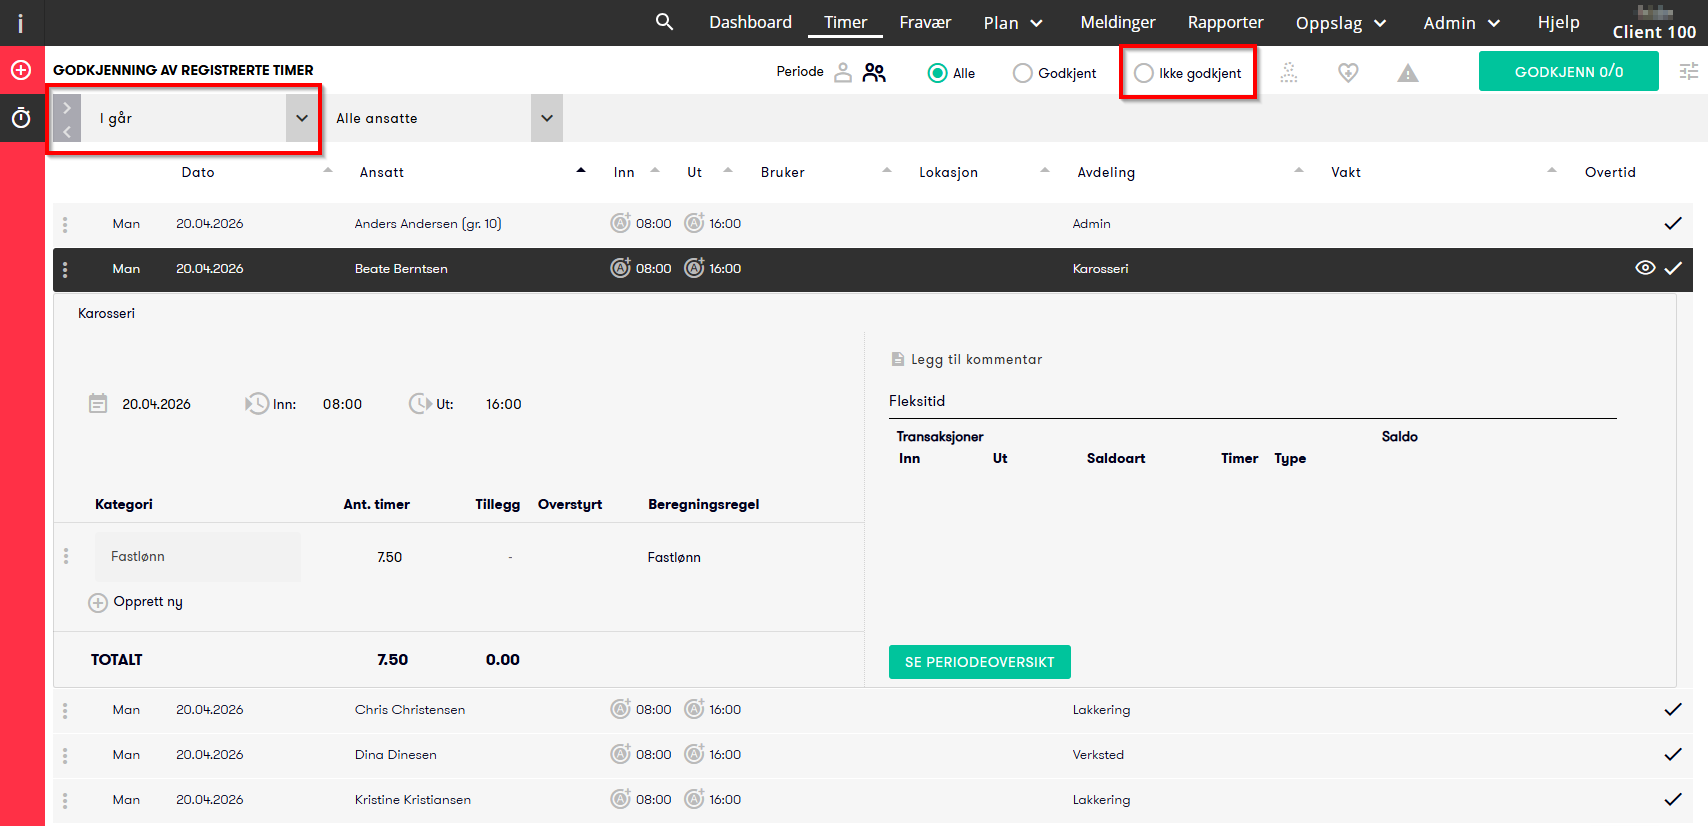1708x826 pixels.
Task: Click the red plus icon in sidebar
Action: pos(21,70)
